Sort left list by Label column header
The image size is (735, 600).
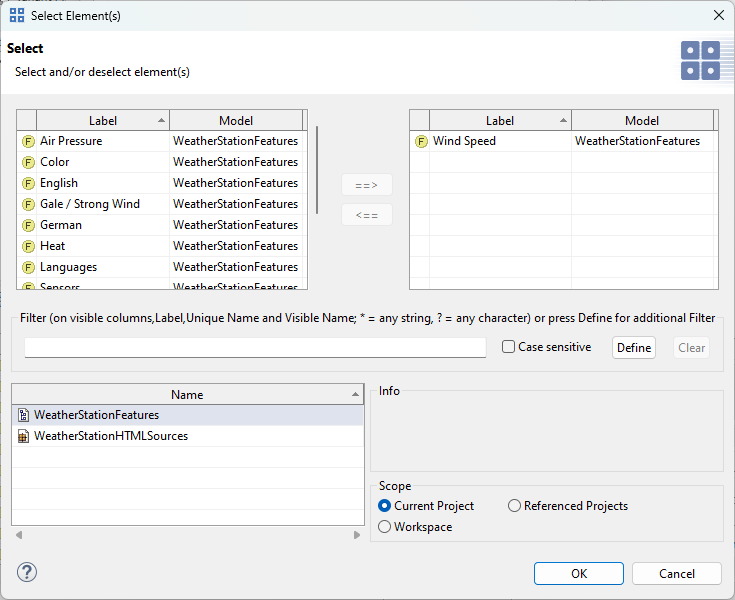[102, 121]
